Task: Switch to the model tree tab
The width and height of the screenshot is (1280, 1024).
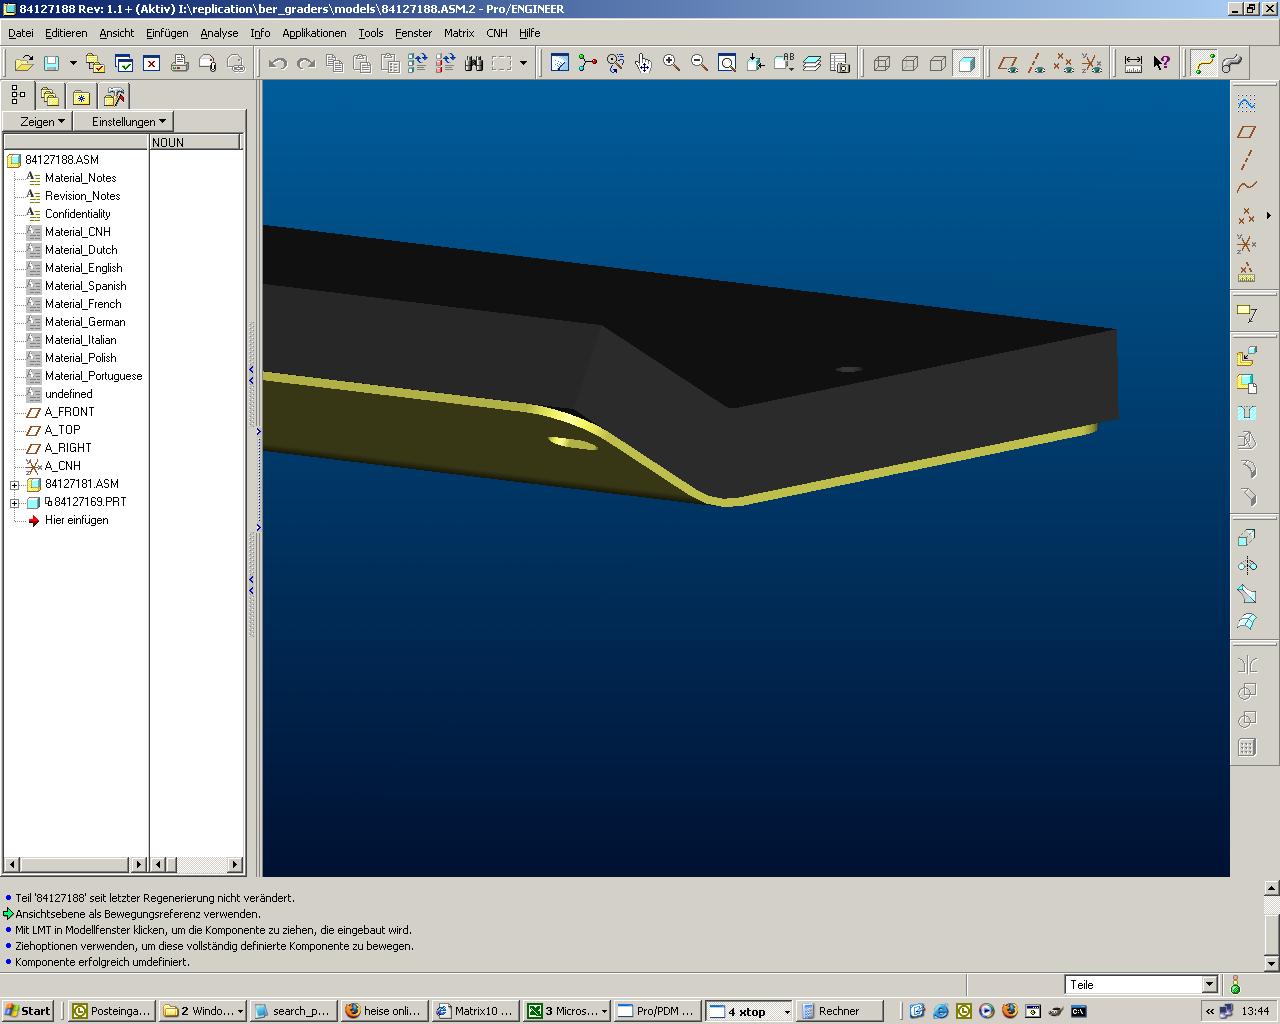Action: pyautogui.click(x=18, y=96)
